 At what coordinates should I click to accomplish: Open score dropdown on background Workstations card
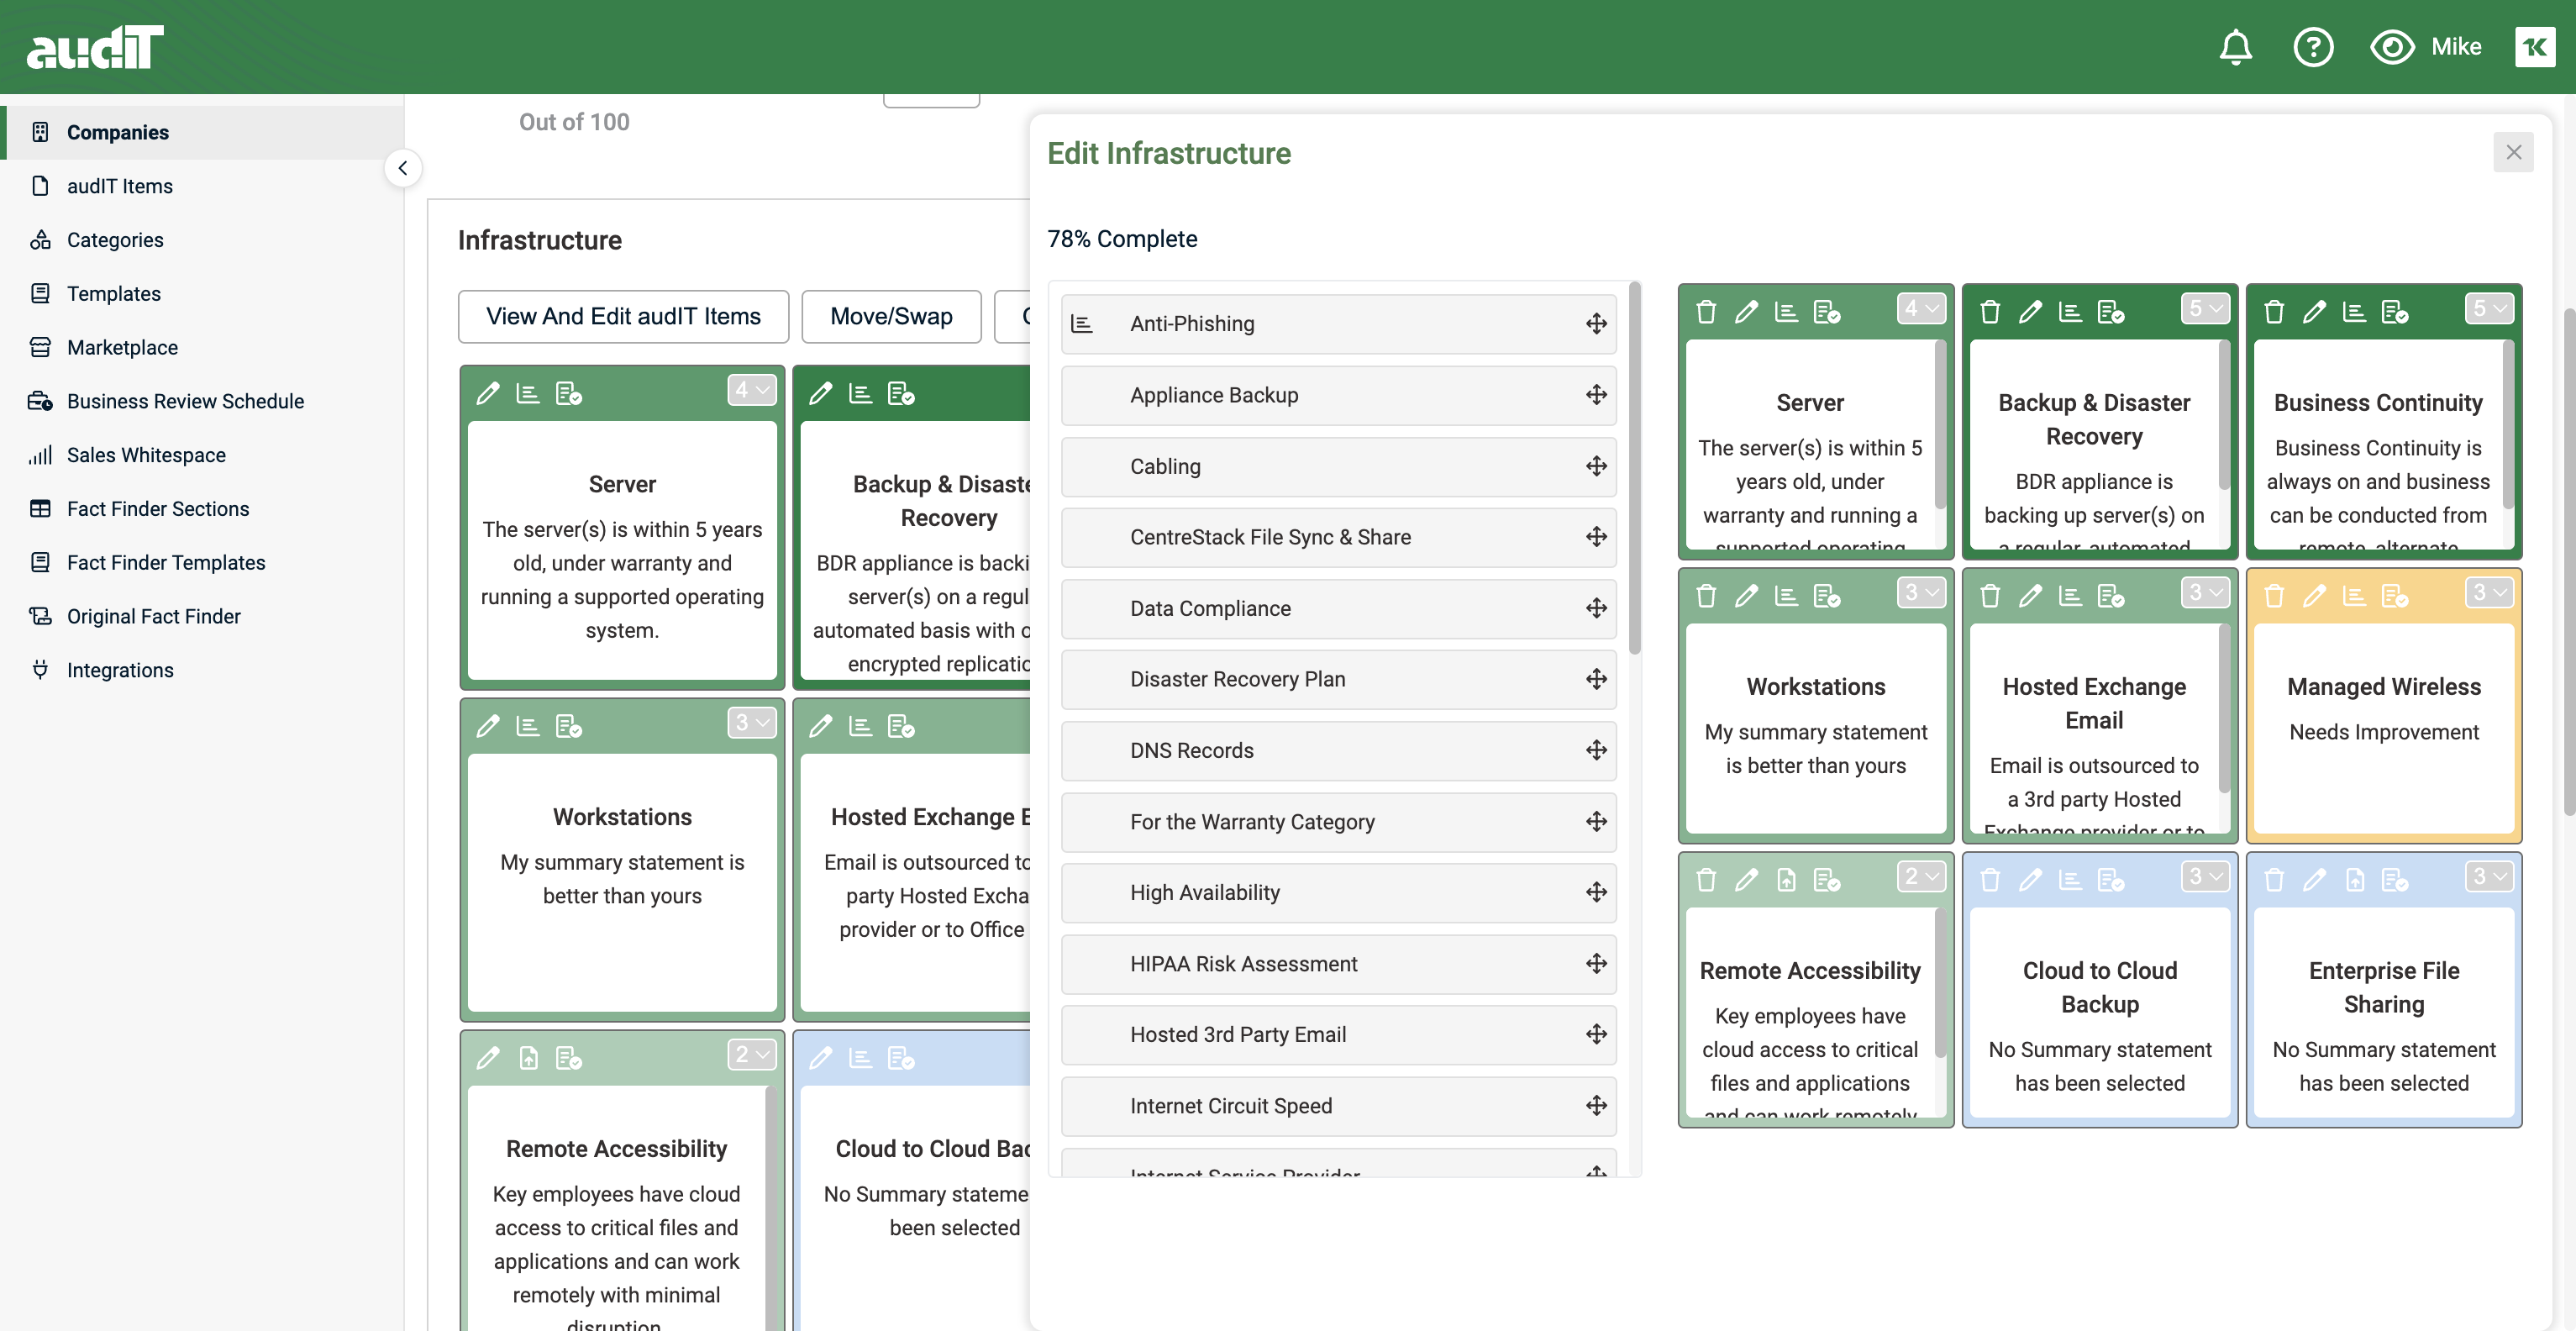click(752, 722)
